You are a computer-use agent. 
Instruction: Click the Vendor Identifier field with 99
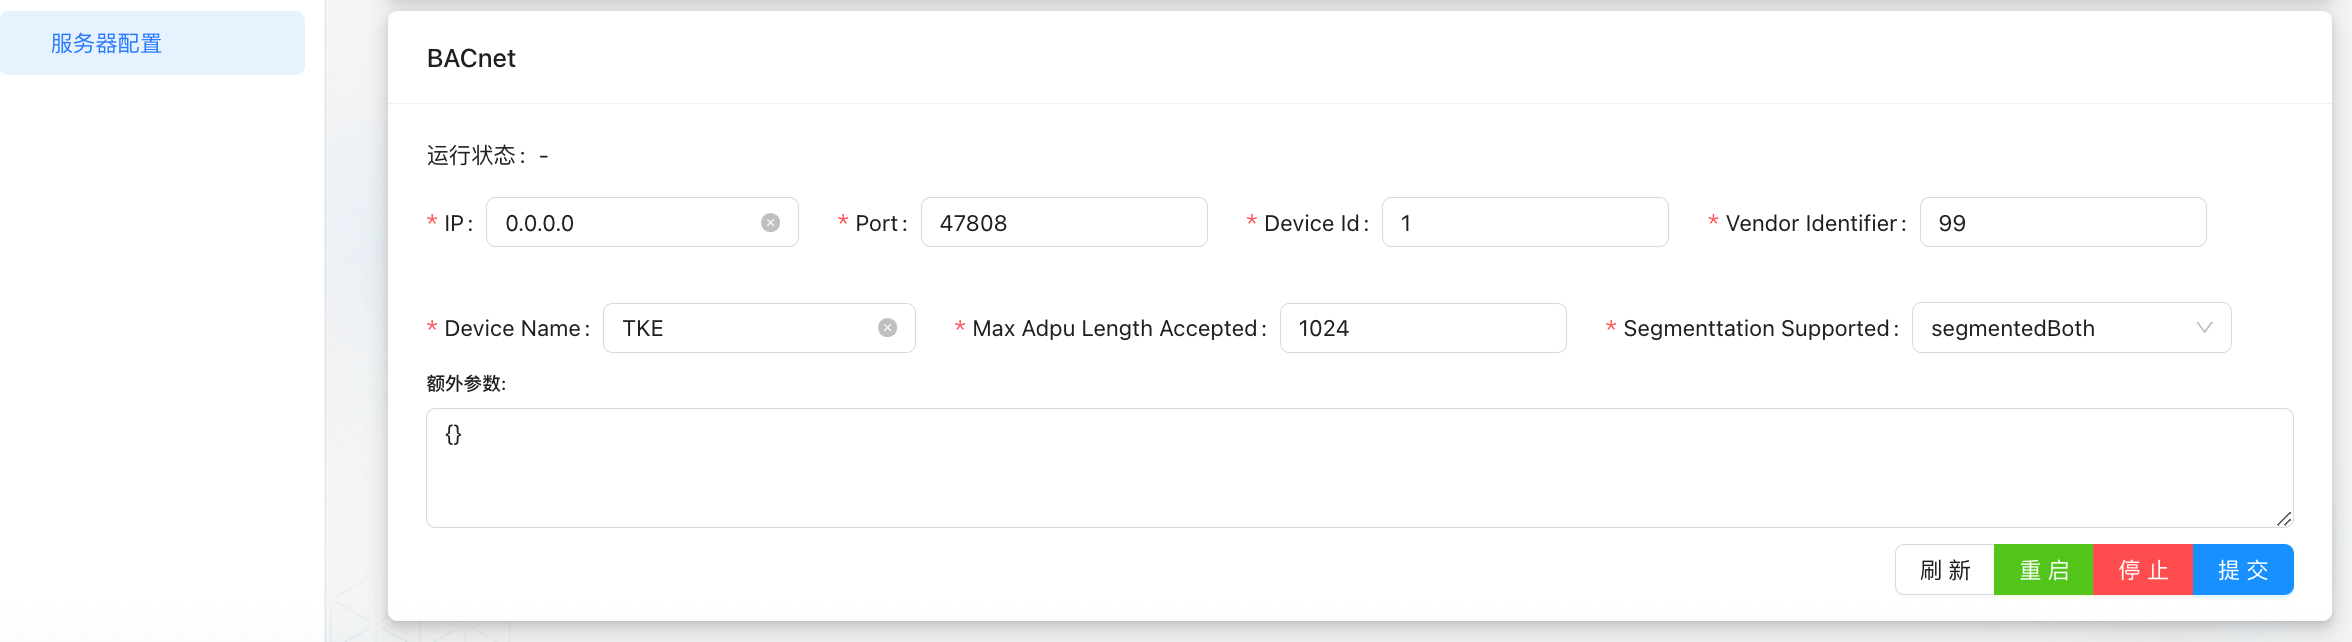(x=2061, y=223)
